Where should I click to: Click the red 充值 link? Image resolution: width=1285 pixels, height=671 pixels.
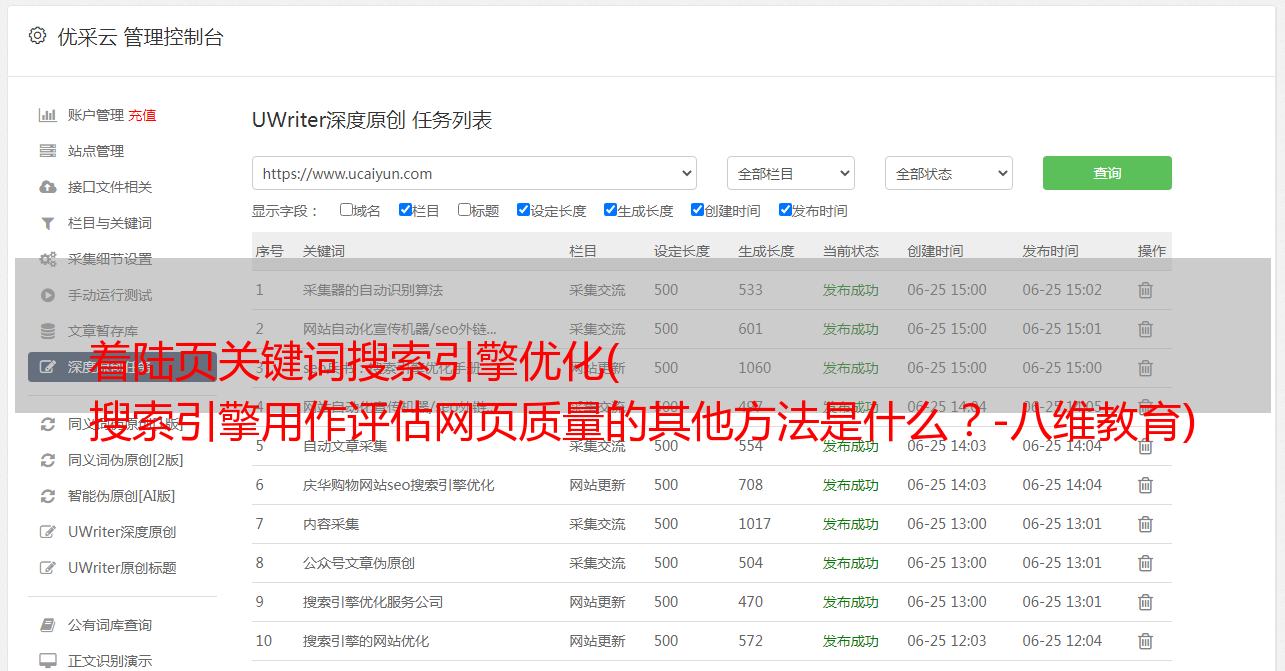[142, 115]
